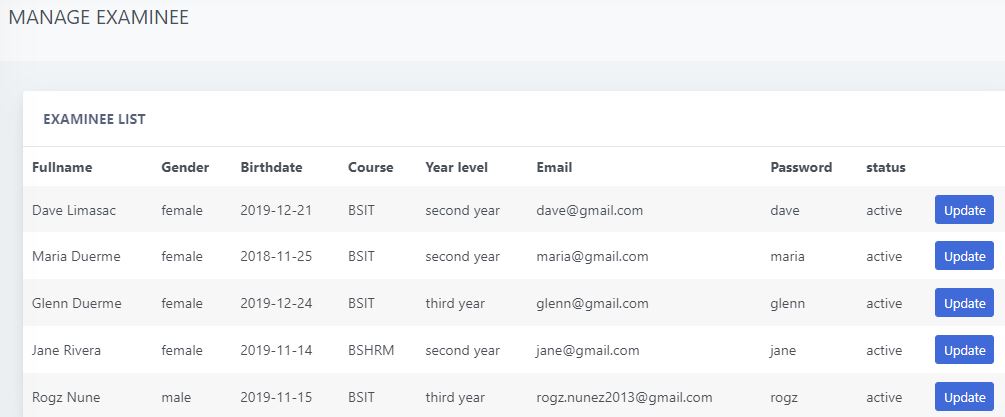Click the MANAGE EXAMINEE page heading
Viewport: 1005px width, 417px height.
click(x=98, y=17)
